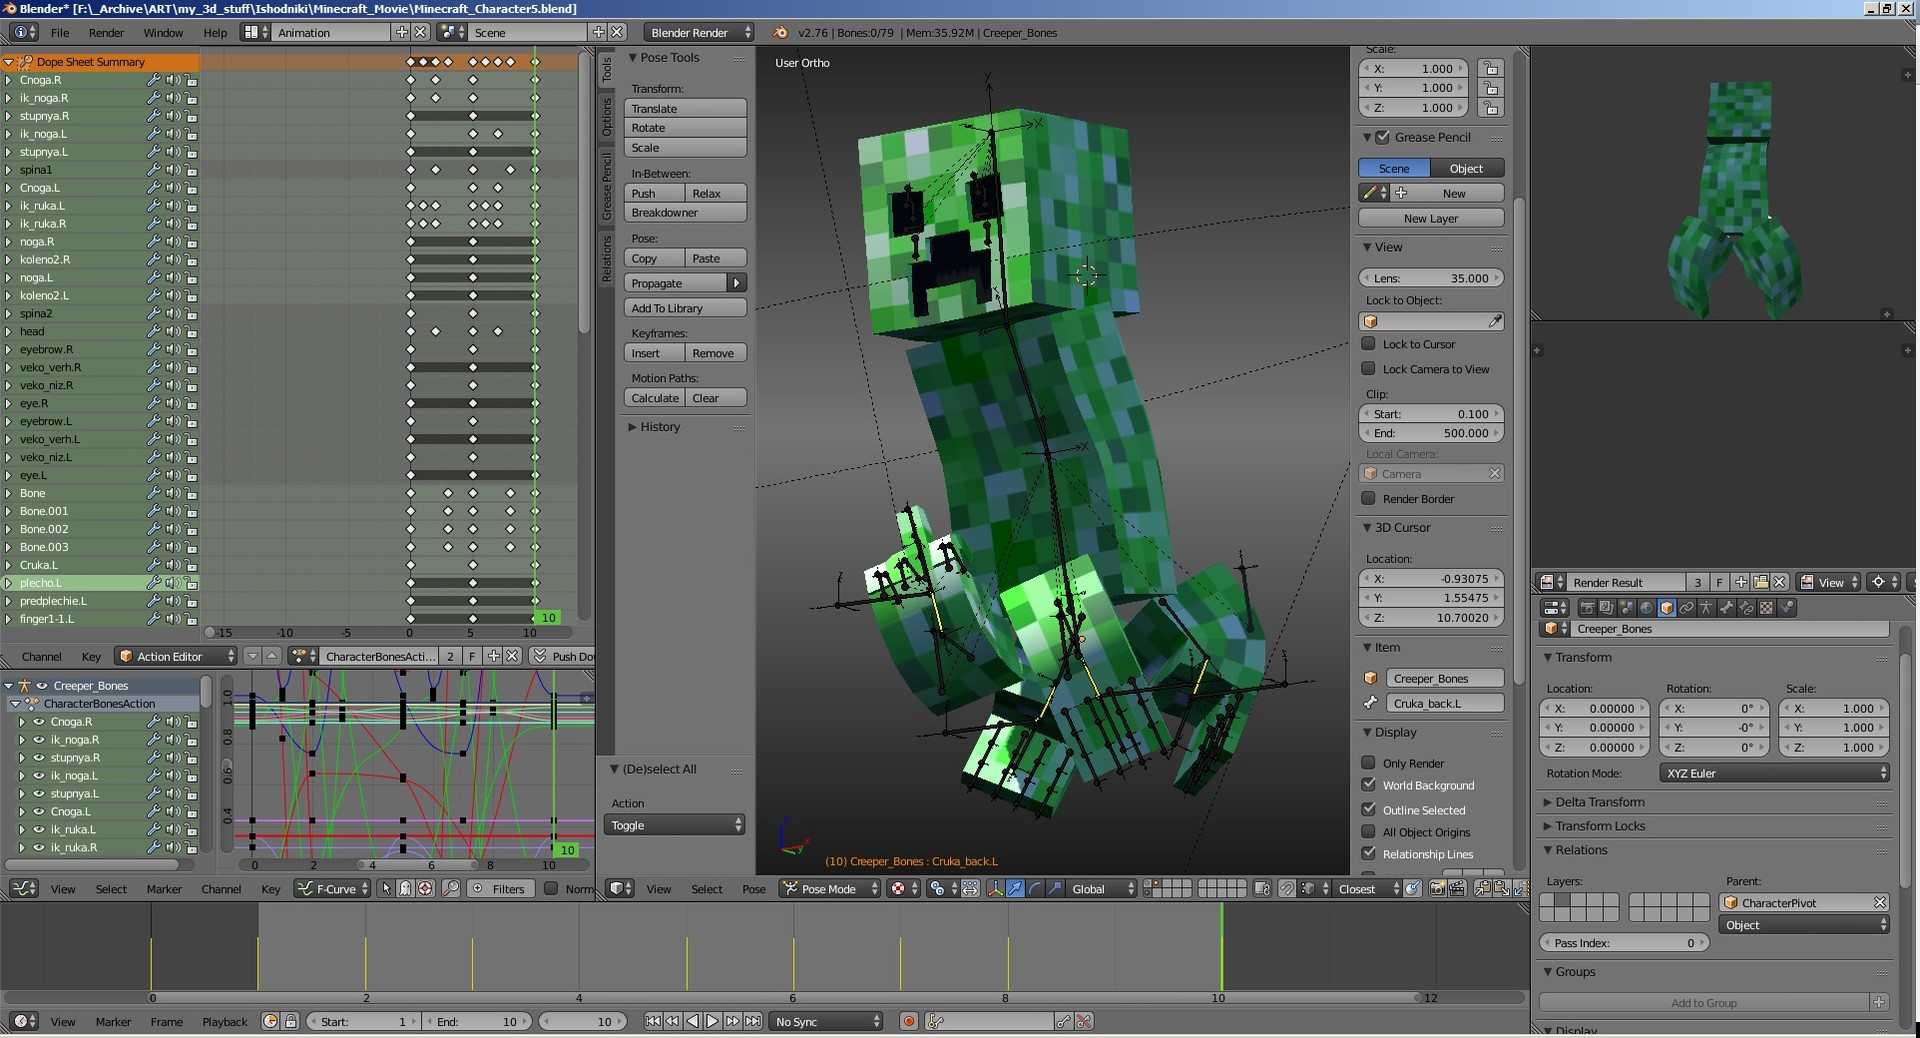
Task: Click the Clip End value field
Action: point(1431,433)
